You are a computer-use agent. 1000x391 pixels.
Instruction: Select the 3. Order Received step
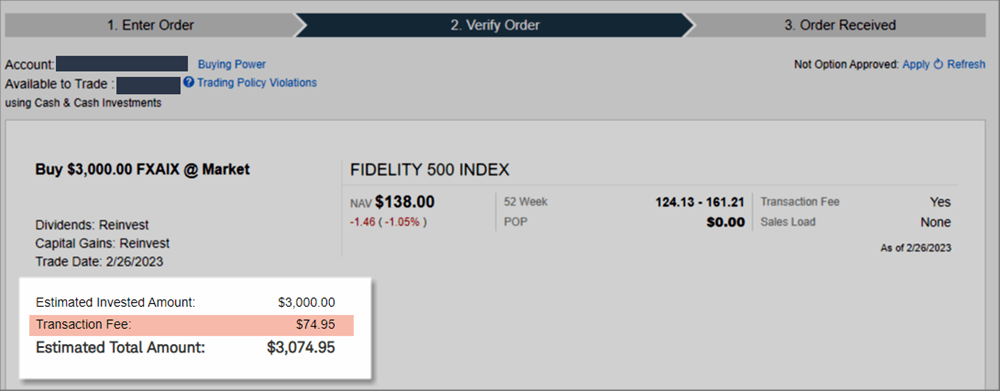840,26
